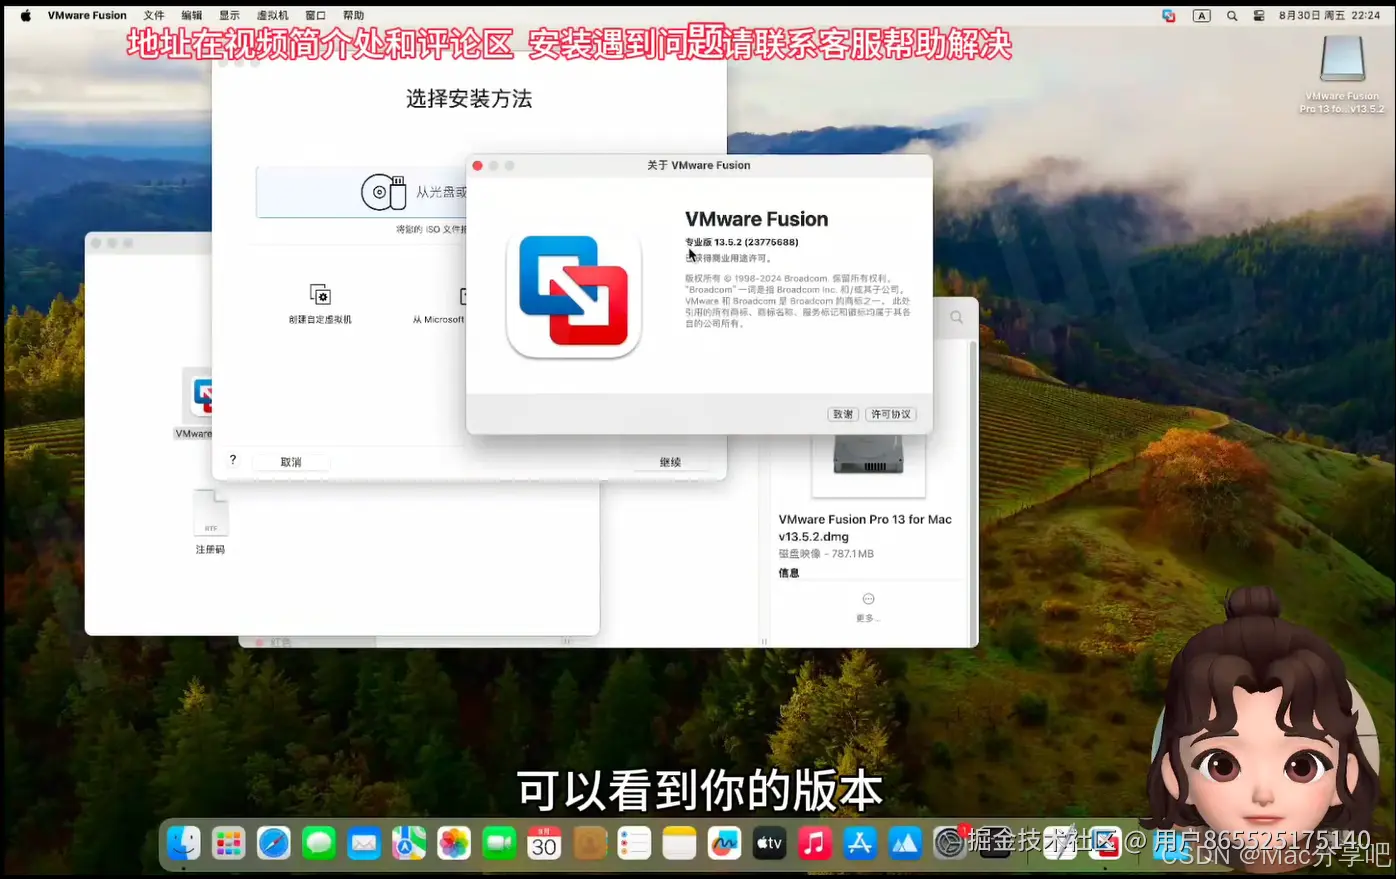Image resolution: width=1396 pixels, height=879 pixels.
Task: Open Safari from the Dock
Action: [274, 843]
